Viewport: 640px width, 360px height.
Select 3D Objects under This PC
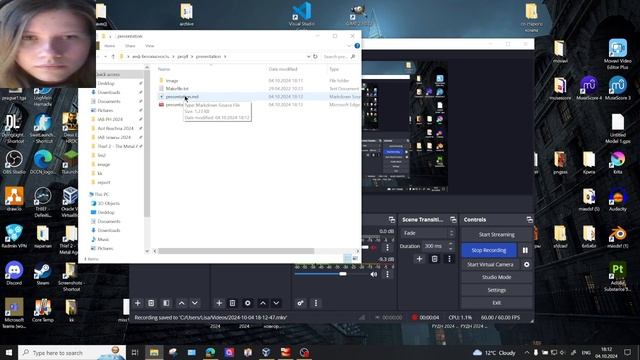pyautogui.click(x=109, y=203)
